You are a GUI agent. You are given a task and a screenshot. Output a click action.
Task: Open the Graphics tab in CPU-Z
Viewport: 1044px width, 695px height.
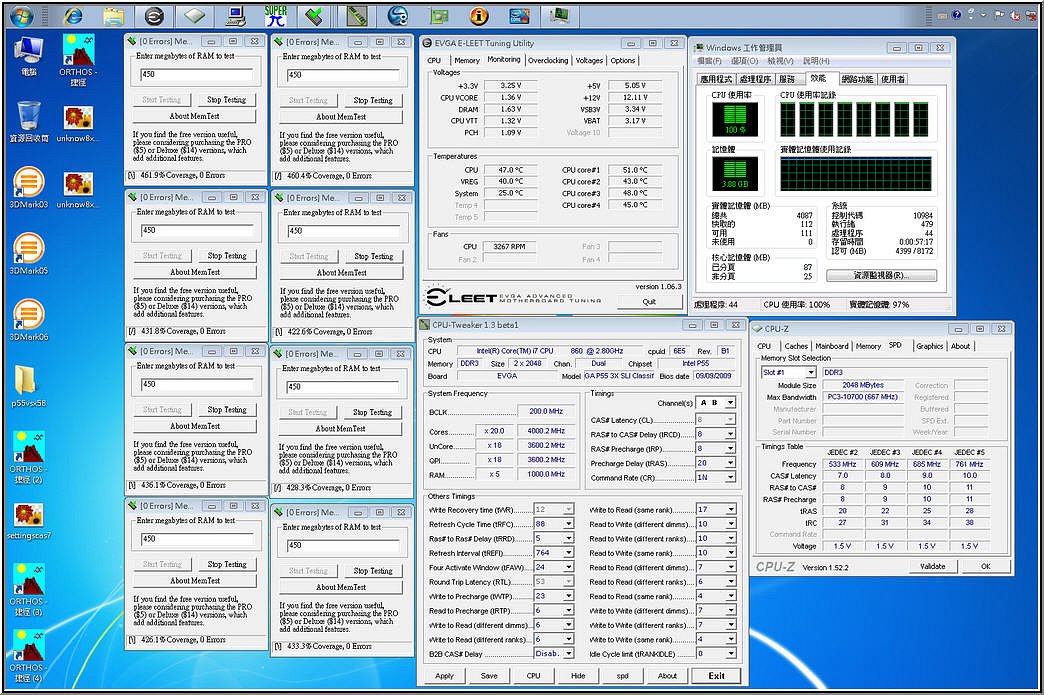[929, 346]
